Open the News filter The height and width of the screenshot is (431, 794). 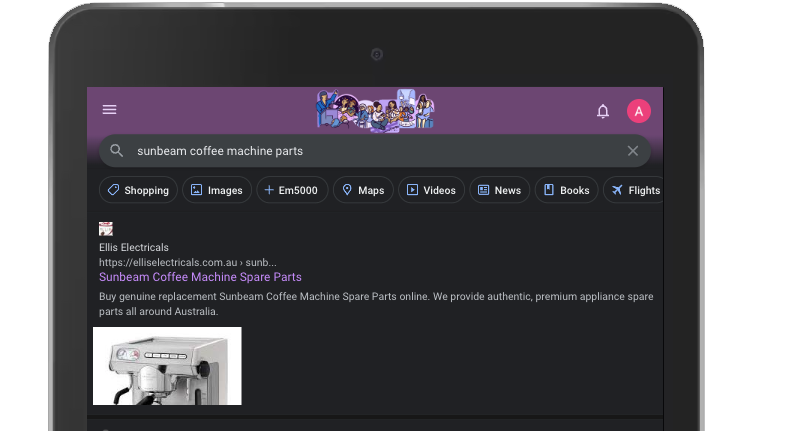point(499,190)
